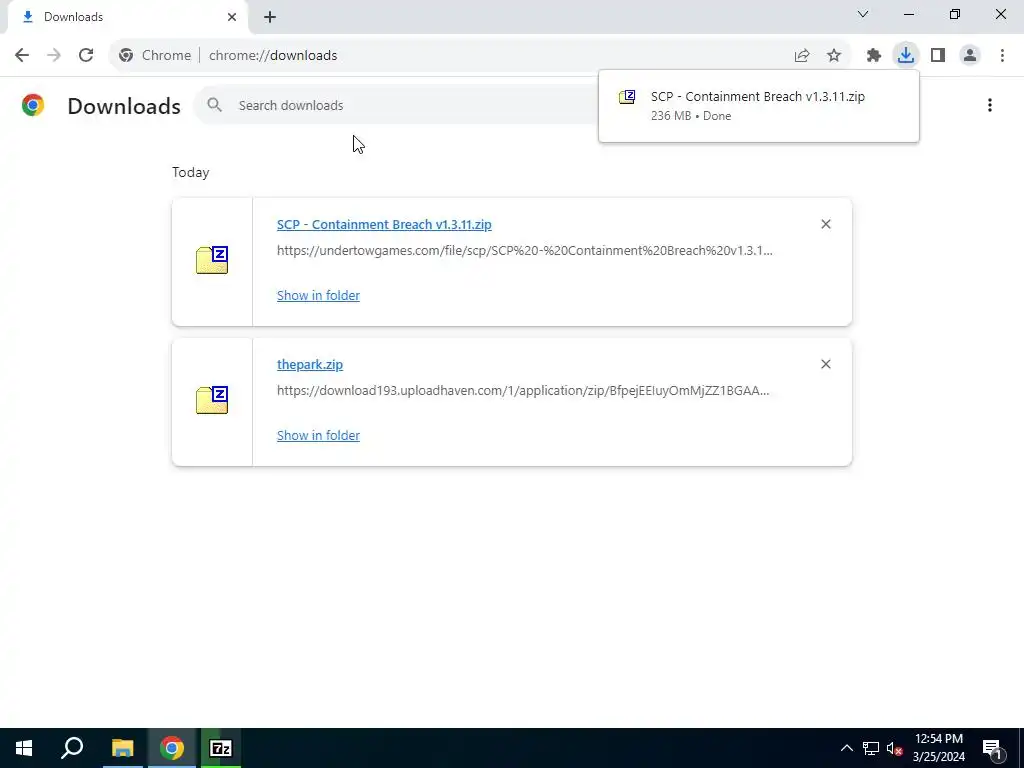Share this page icon in address bar
Screen dimensions: 1024x768
click(x=802, y=56)
